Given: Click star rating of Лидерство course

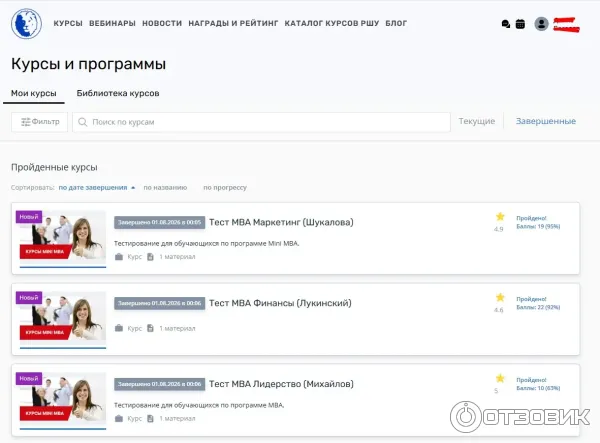Looking at the screenshot, I should 500,378.
